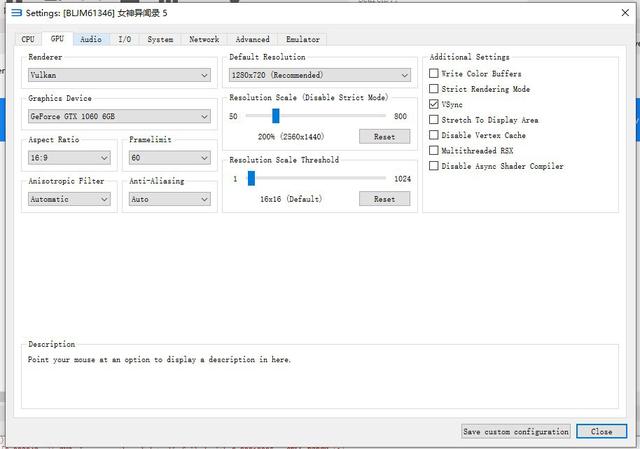
Task: Reset the Resolution Scale value
Action: pos(384,136)
